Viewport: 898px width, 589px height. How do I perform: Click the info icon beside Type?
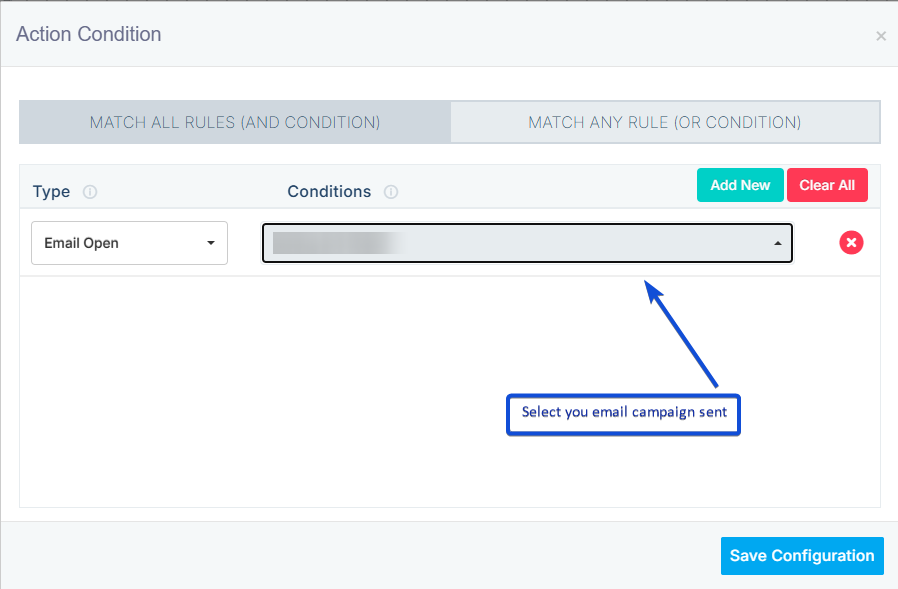point(90,192)
